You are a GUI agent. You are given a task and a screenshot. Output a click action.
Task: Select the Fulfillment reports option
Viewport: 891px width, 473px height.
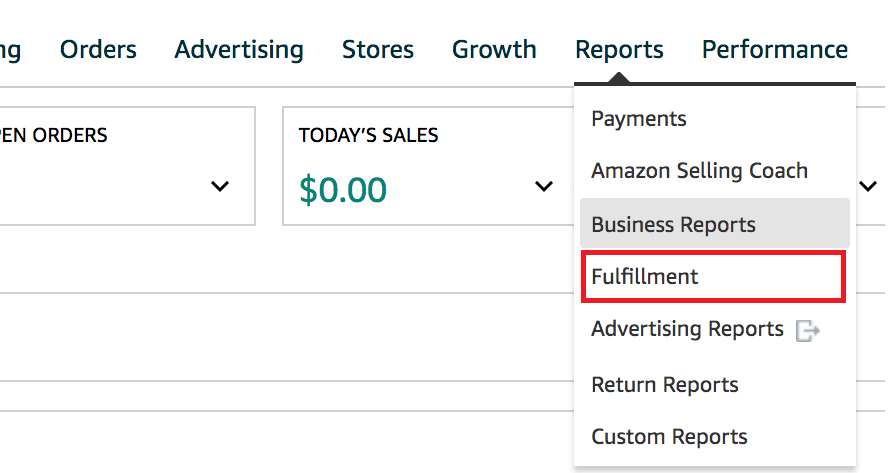click(645, 277)
